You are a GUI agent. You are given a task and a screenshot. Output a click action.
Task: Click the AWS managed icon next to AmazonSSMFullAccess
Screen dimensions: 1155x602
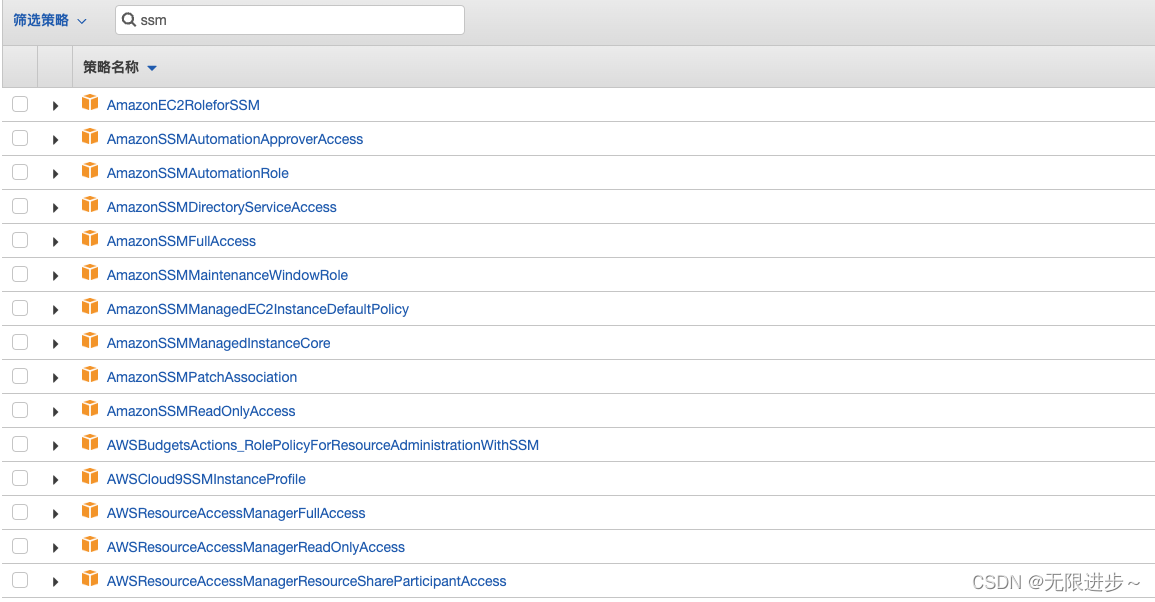90,240
